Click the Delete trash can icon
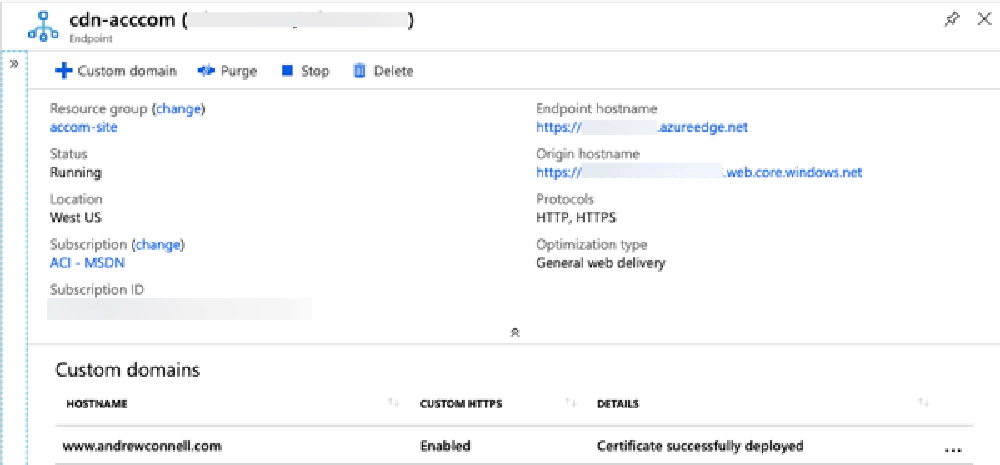Viewport: 1000px width, 465px height. 359,70
